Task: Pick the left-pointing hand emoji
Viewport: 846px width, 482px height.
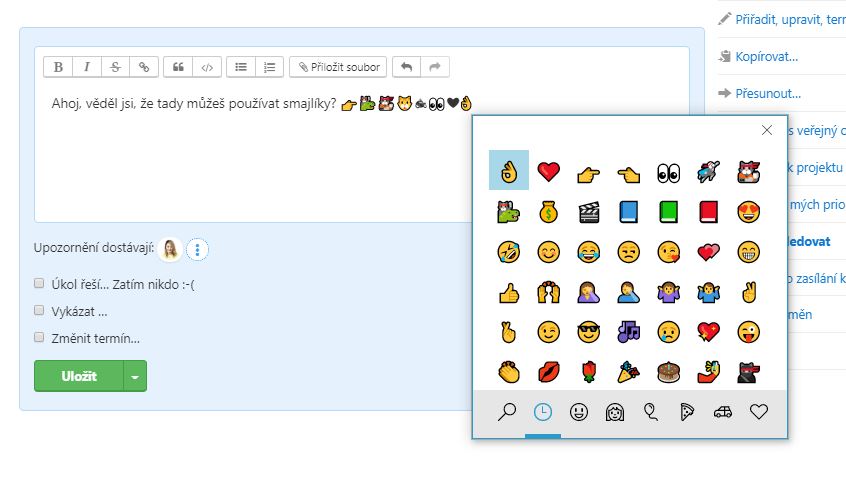Action: click(x=629, y=174)
